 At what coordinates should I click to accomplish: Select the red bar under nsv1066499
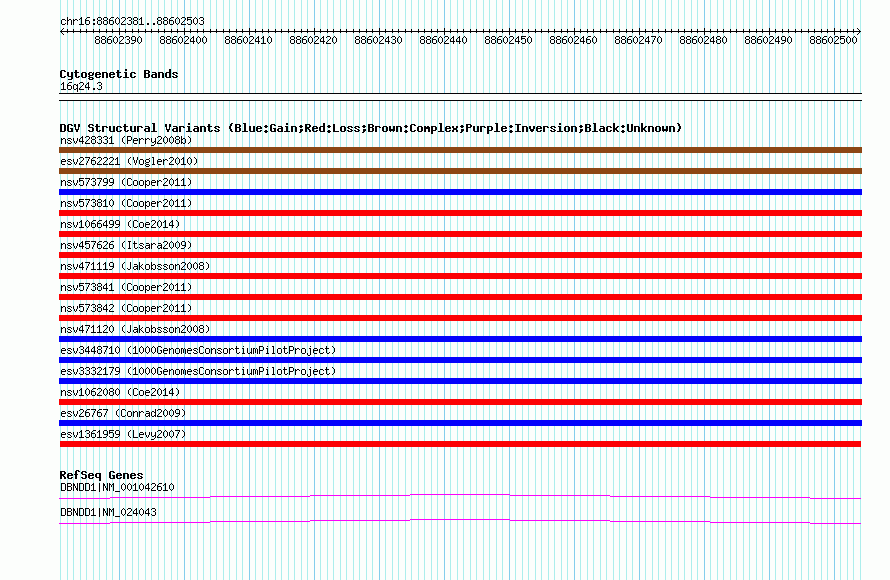(x=460, y=234)
